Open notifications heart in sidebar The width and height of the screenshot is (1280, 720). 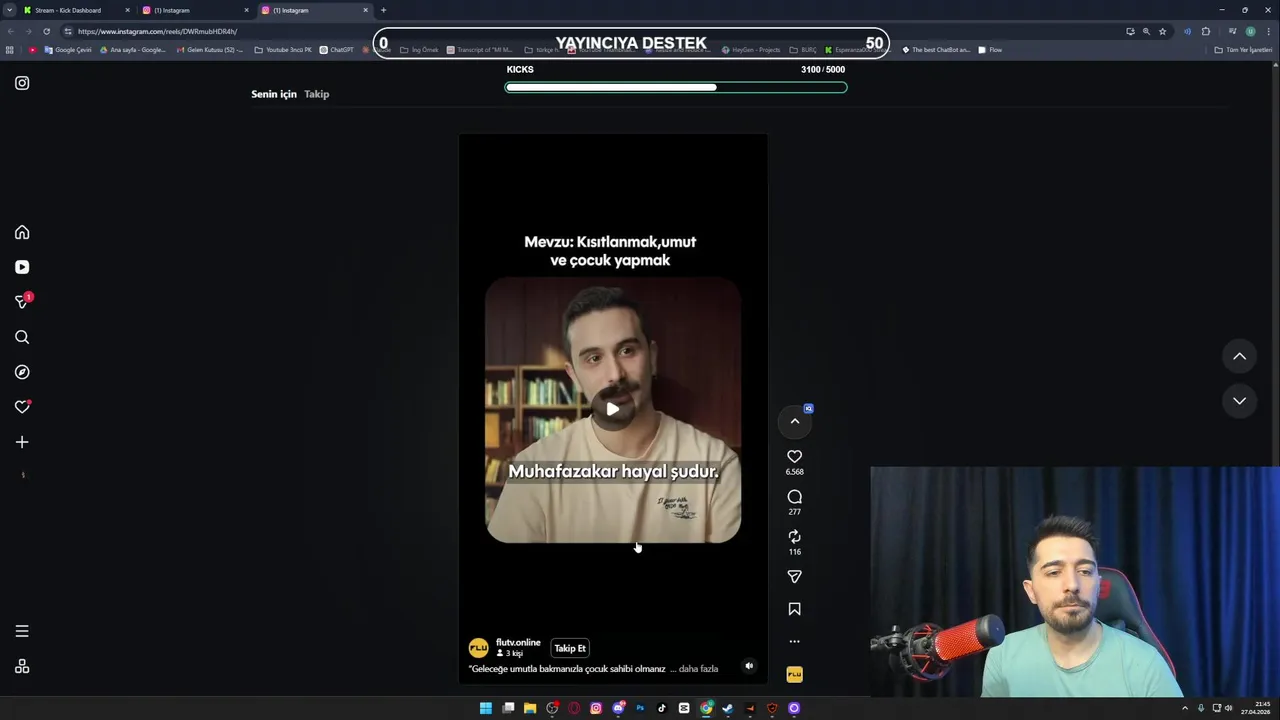point(22,407)
